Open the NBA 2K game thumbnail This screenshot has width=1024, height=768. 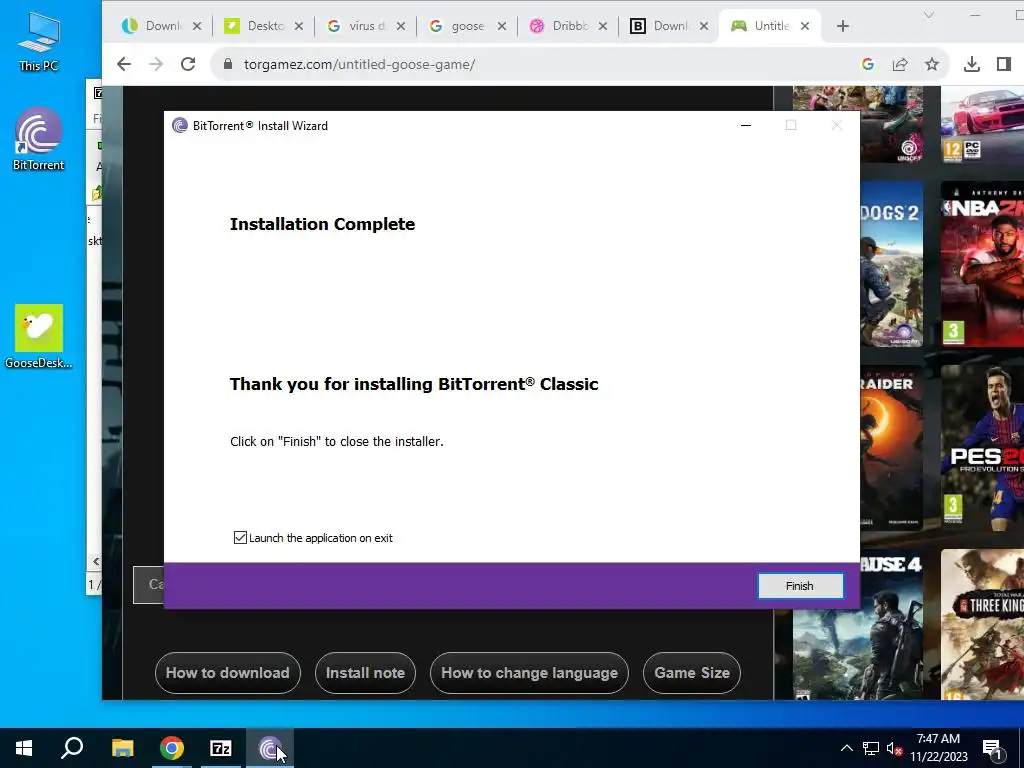coord(982,264)
